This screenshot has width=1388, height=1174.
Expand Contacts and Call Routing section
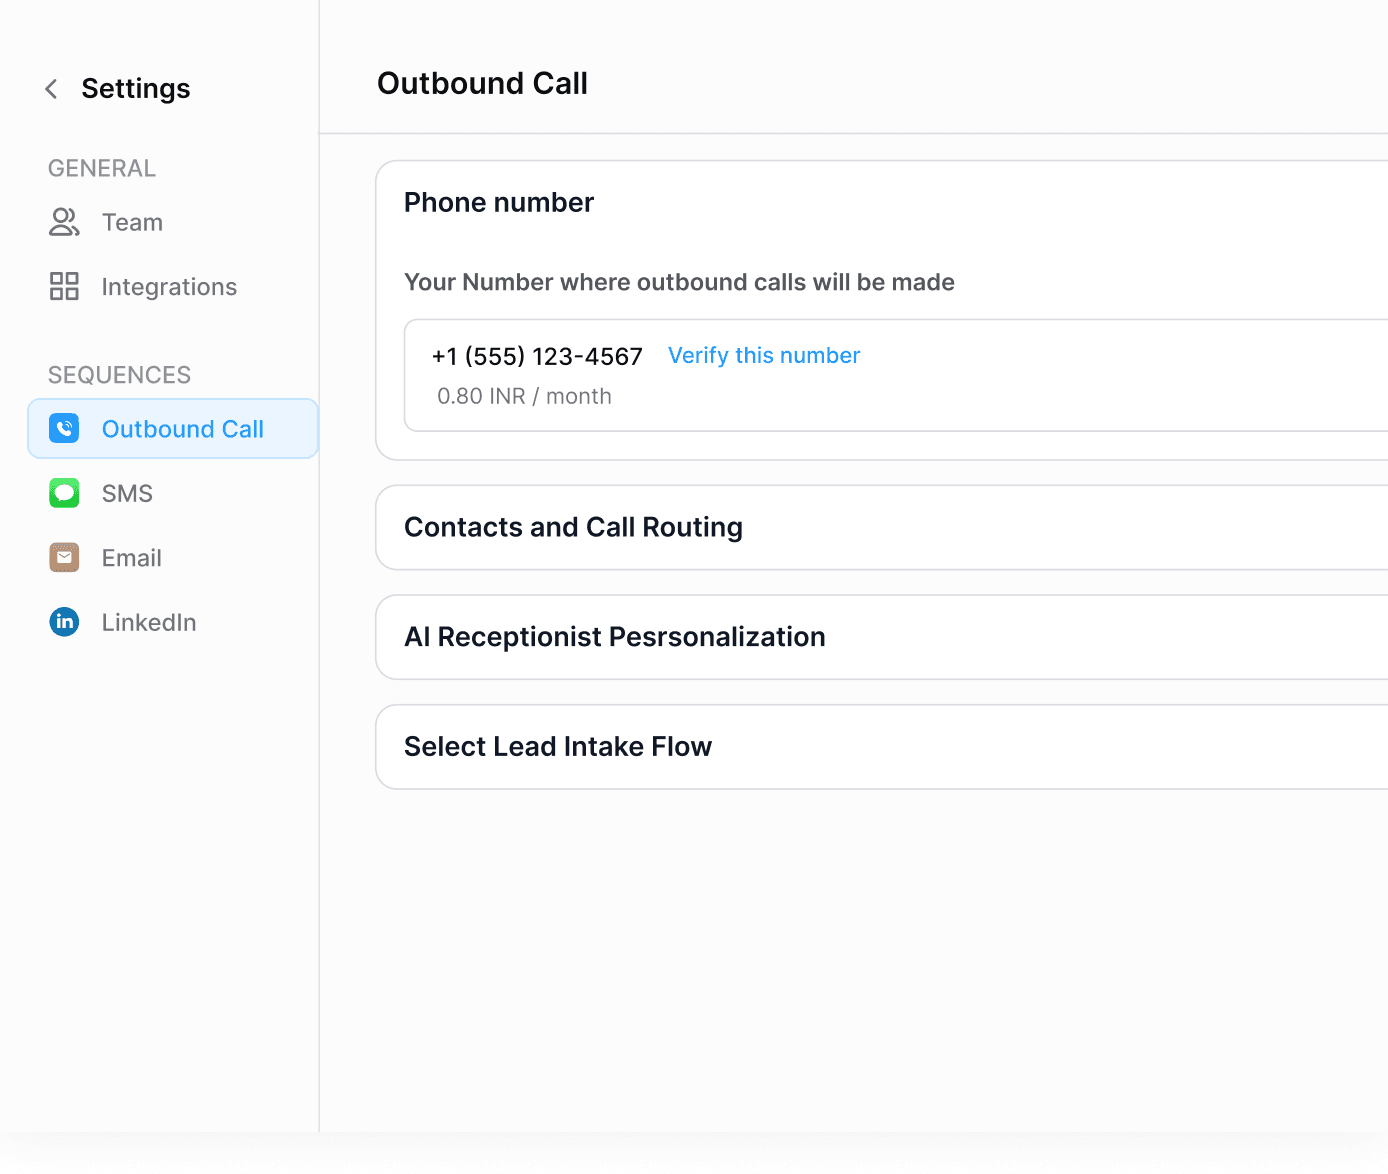point(573,527)
